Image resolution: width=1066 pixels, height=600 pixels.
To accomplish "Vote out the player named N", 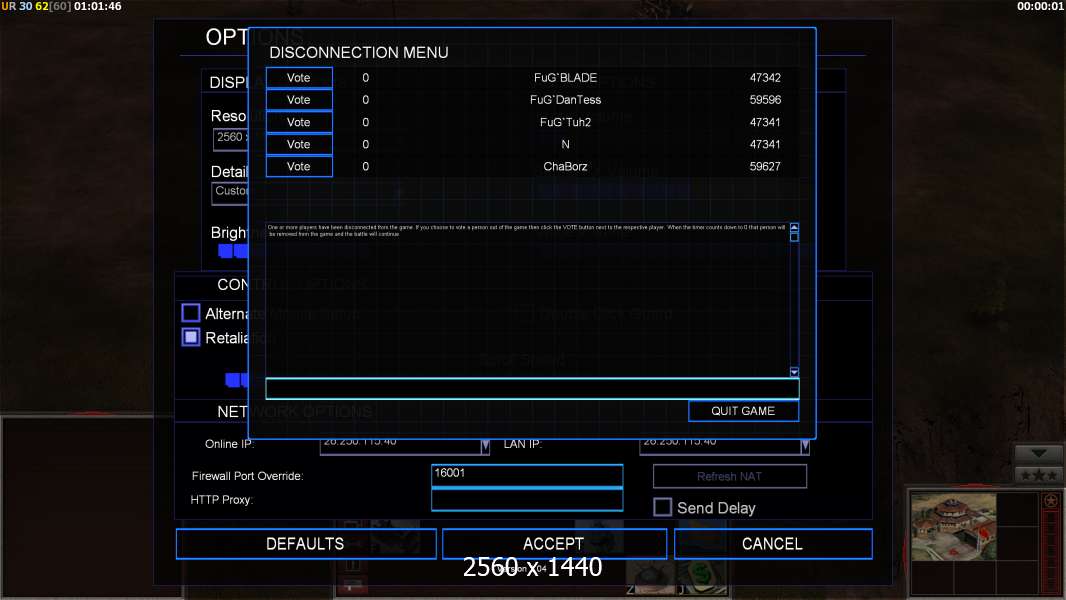I will [299, 145].
